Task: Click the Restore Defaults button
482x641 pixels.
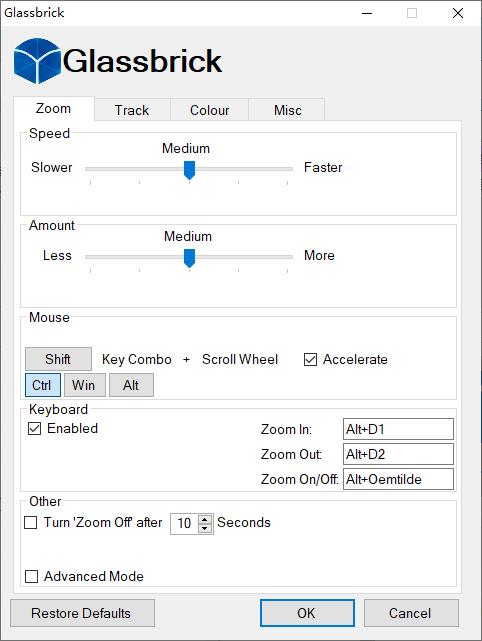Action: coord(82,613)
